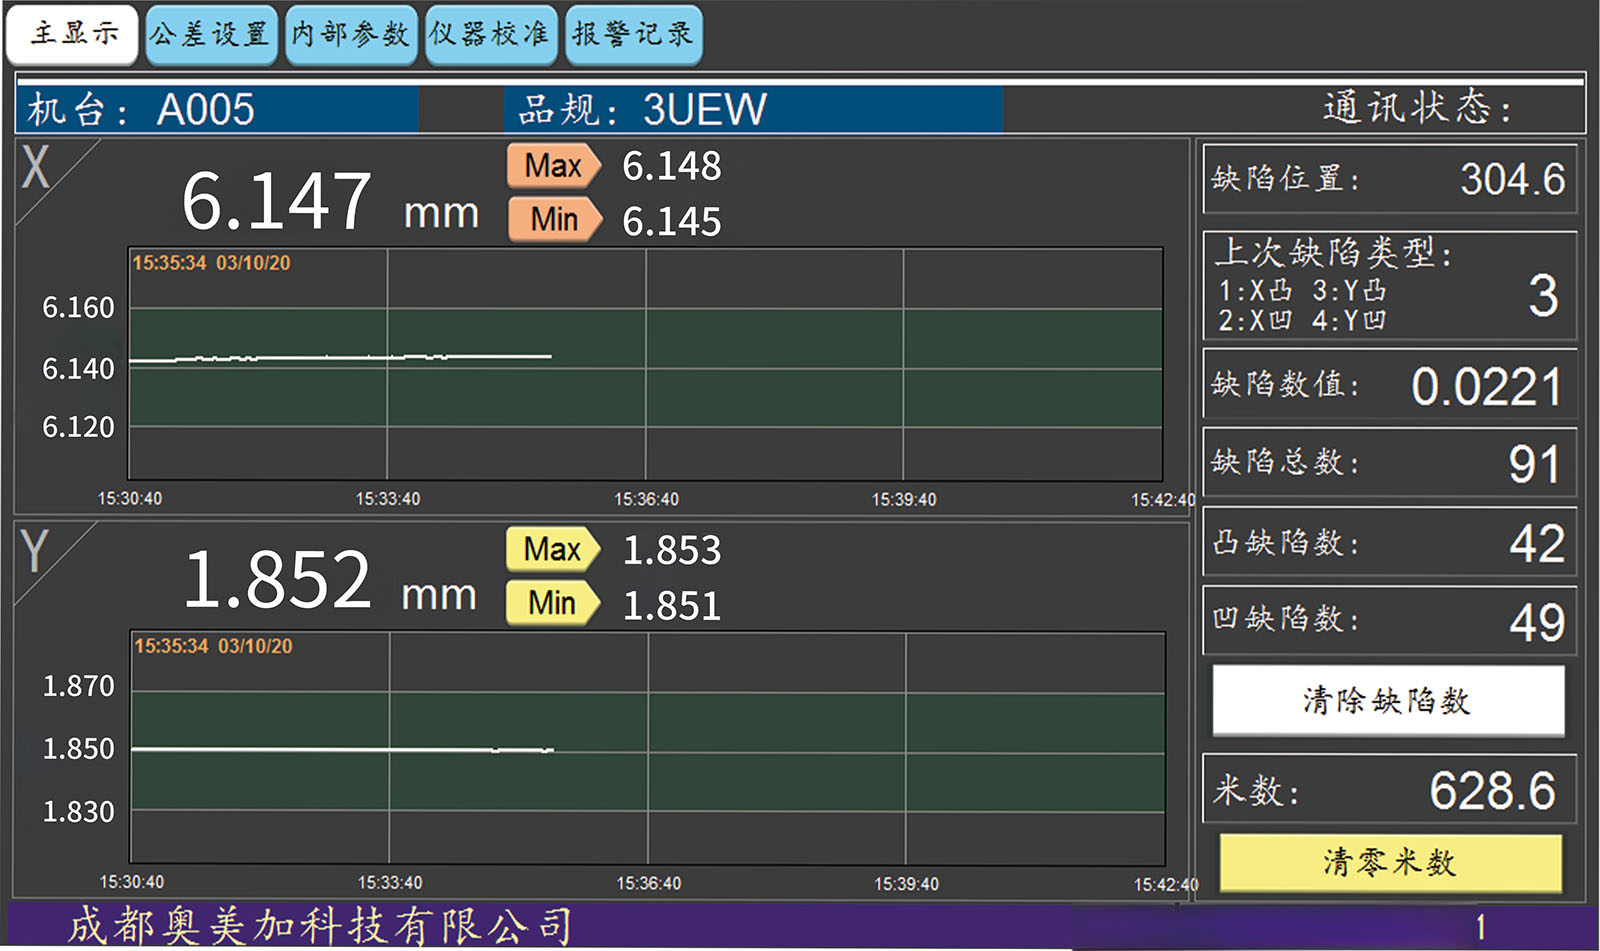Viewport: 1600px width, 951px height.
Task: Click the orange Max badge for X
Action: tap(553, 166)
